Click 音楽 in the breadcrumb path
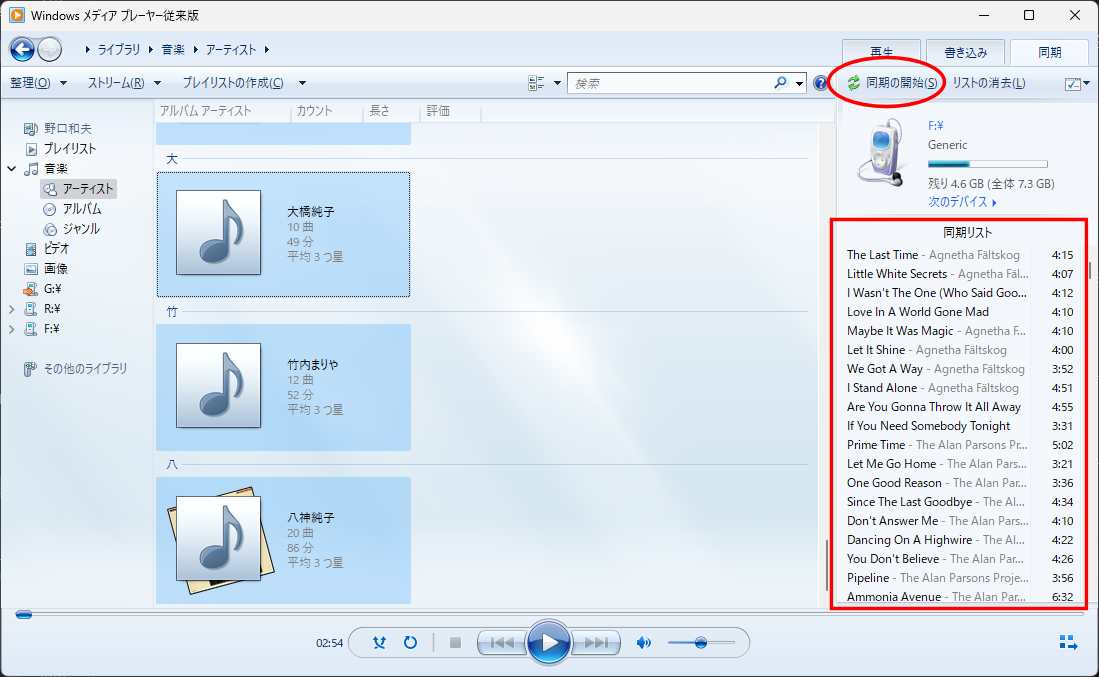Screen dimensions: 1099x677 [x=173, y=50]
